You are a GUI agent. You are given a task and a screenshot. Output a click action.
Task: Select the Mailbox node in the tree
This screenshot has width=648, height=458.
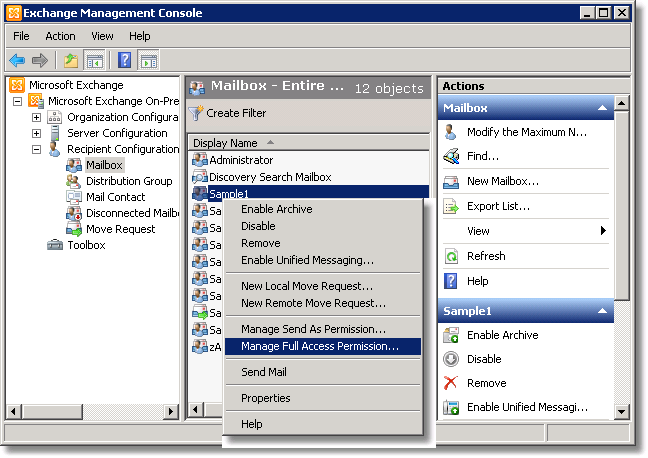click(x=104, y=165)
